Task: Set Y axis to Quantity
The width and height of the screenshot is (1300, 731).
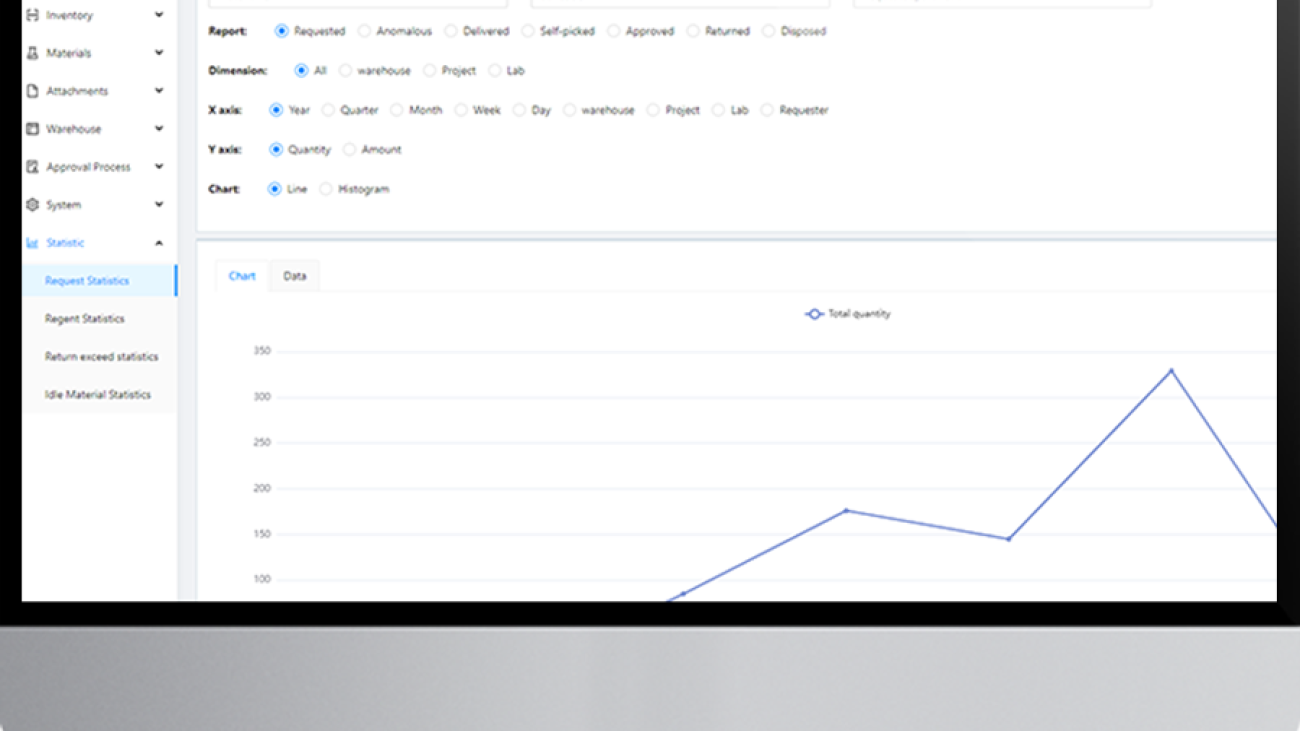Action: [x=276, y=149]
